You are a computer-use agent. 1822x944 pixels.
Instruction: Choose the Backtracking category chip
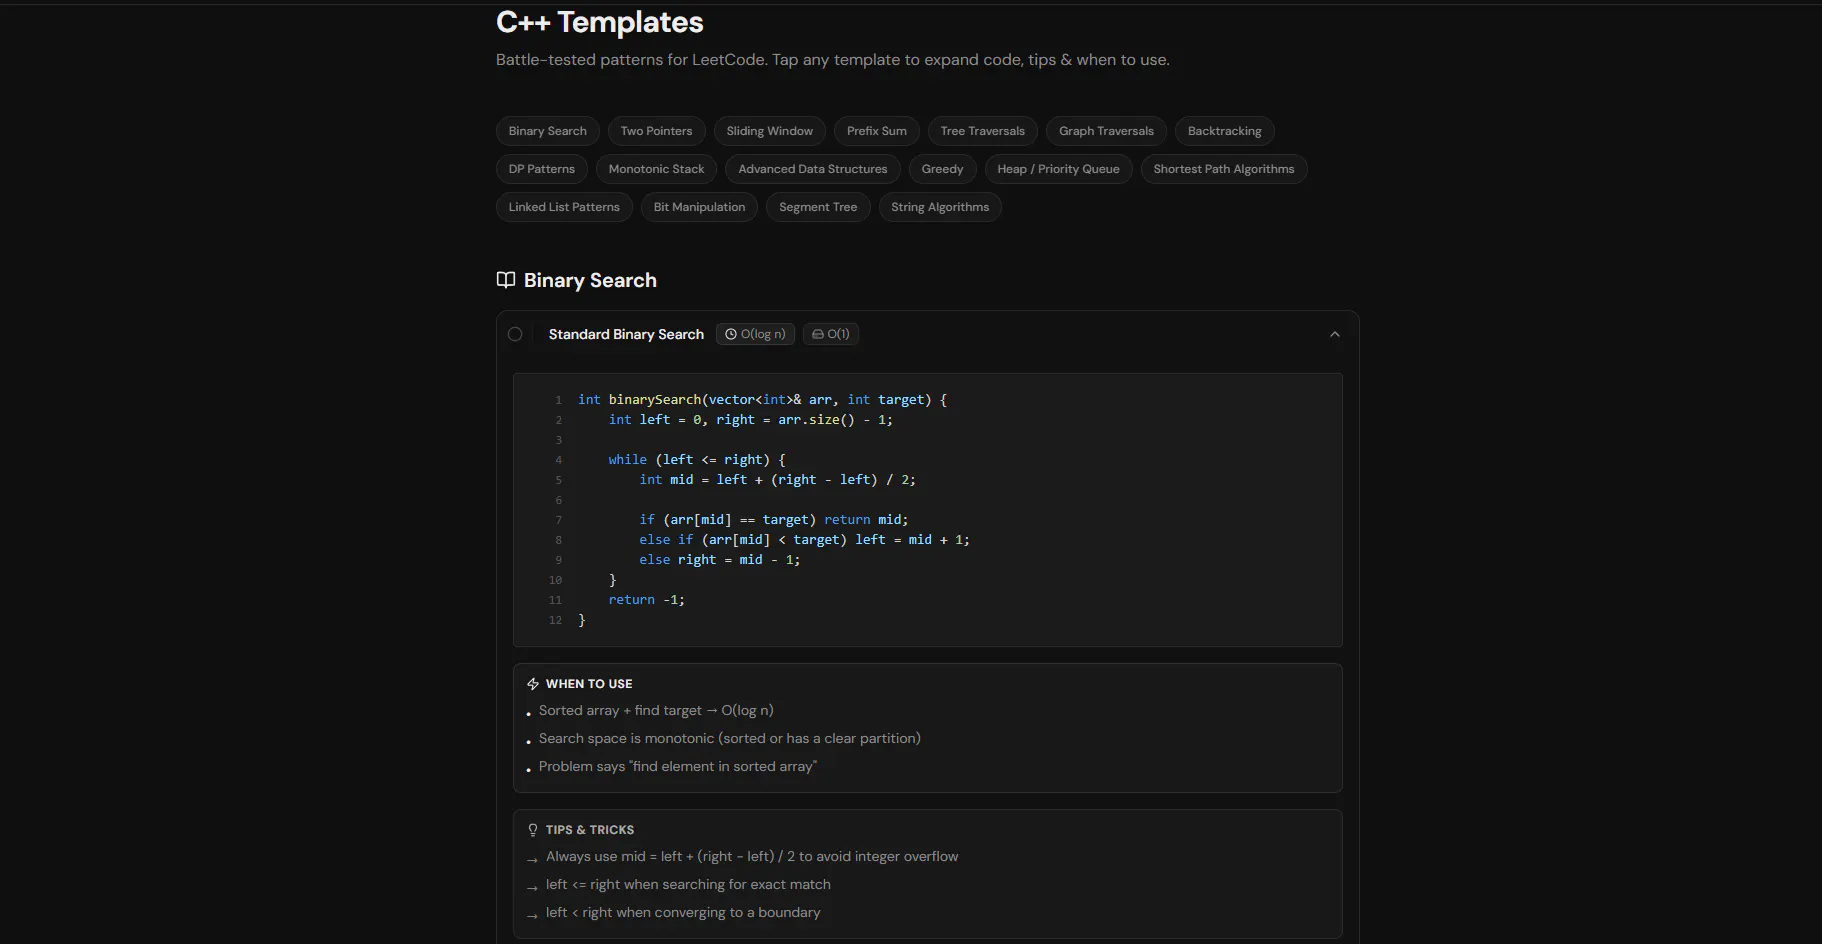pos(1225,131)
